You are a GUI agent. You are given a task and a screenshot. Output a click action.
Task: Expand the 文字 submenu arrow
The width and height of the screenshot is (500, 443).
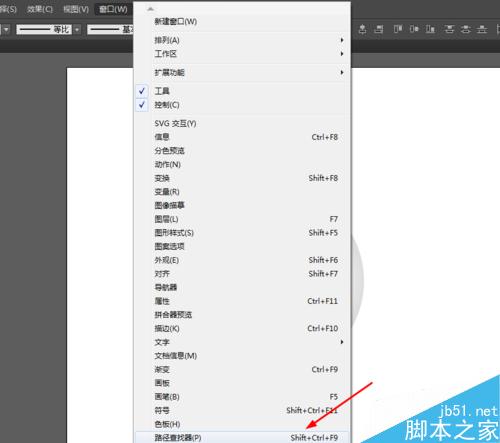click(x=342, y=342)
